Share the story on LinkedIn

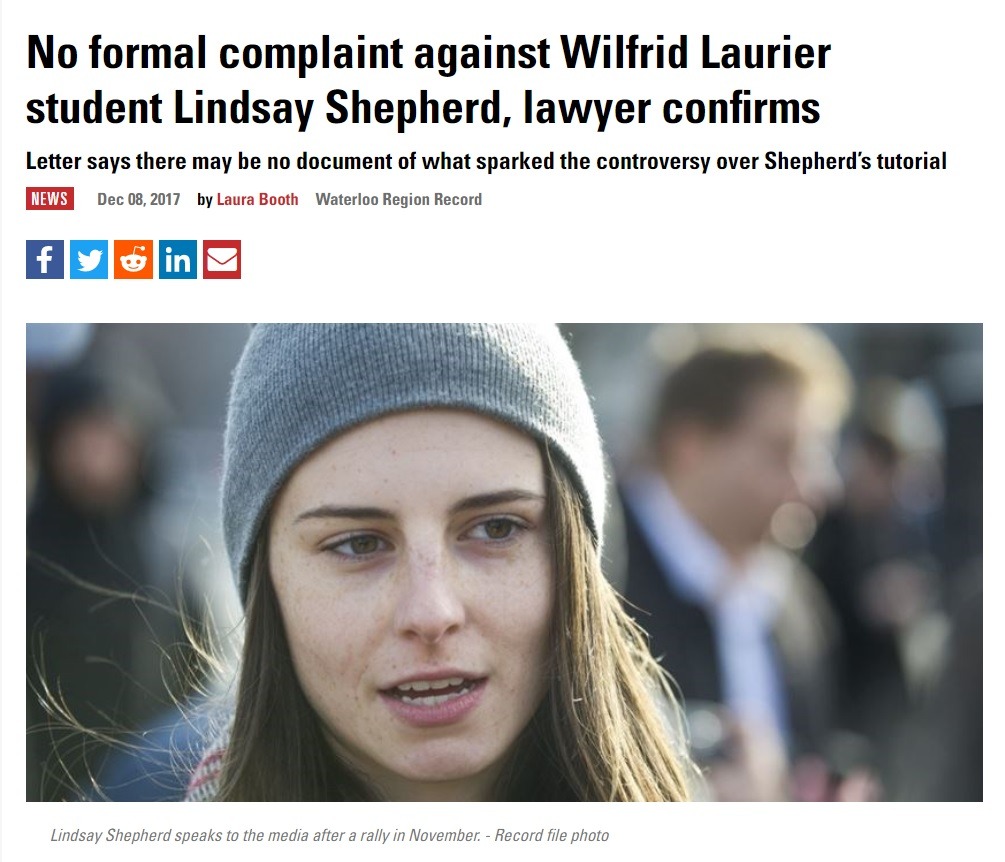[178, 260]
